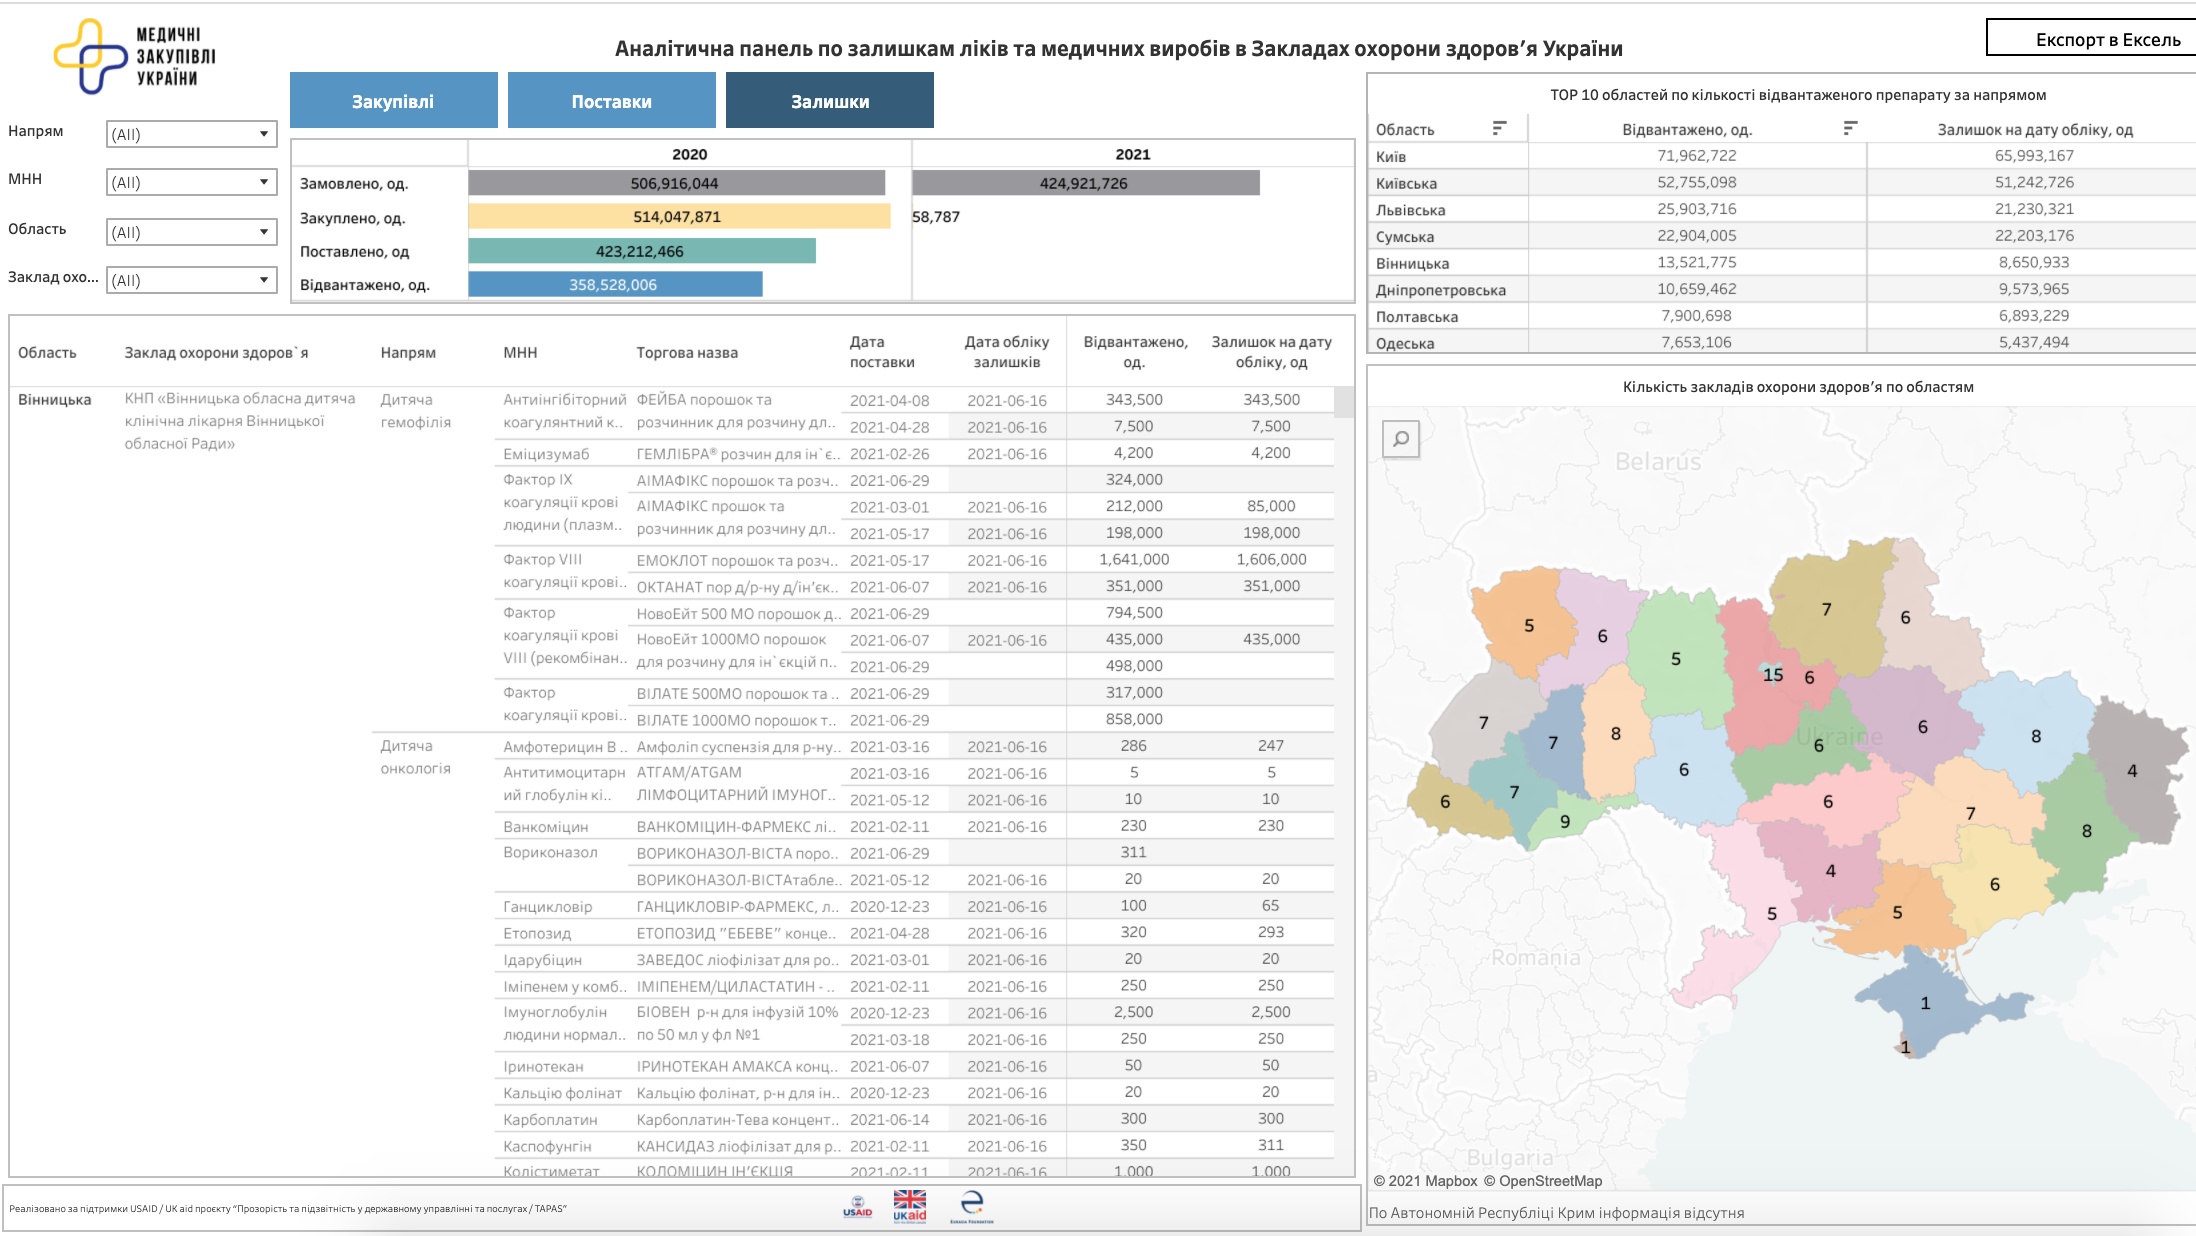This screenshot has width=2196, height=1236.
Task: Click the USAID logo in footer
Action: coord(857,1207)
